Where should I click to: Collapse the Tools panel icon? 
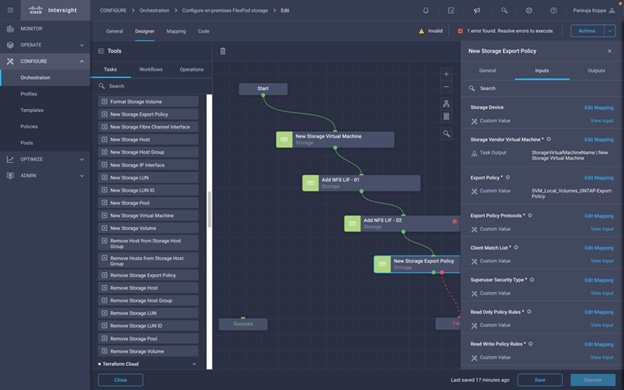click(101, 51)
